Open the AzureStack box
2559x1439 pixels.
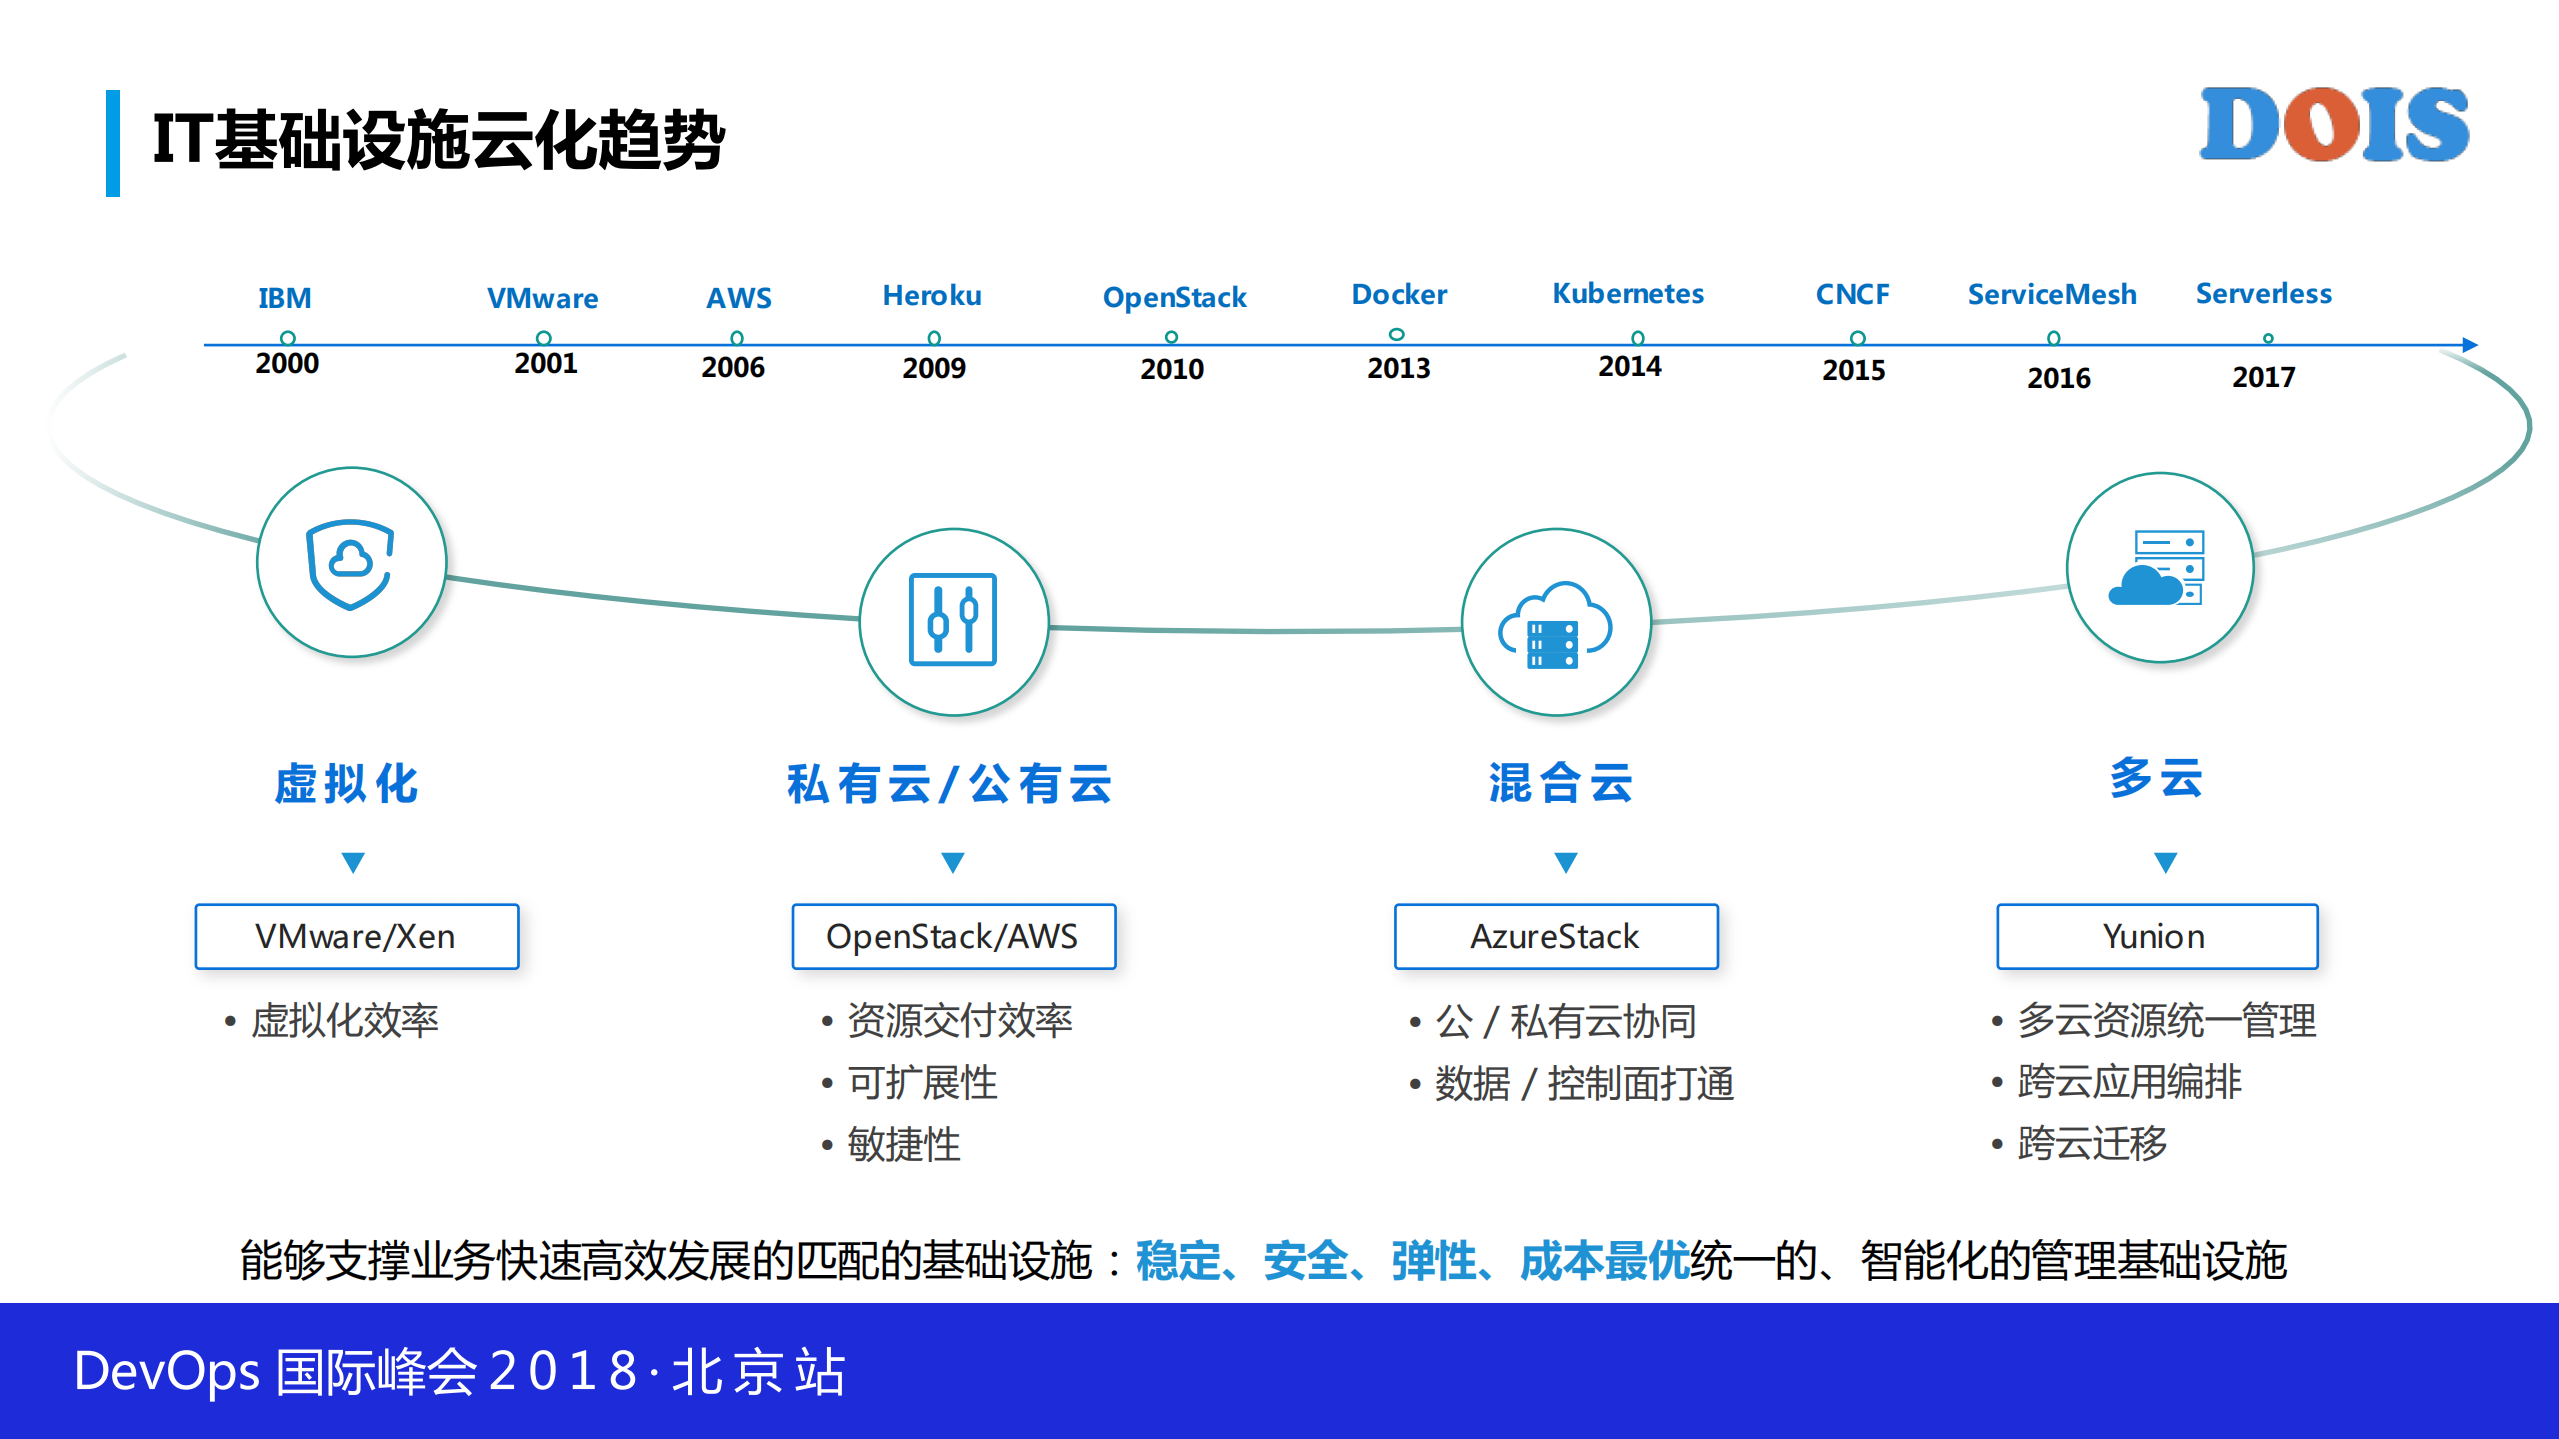click(1555, 936)
